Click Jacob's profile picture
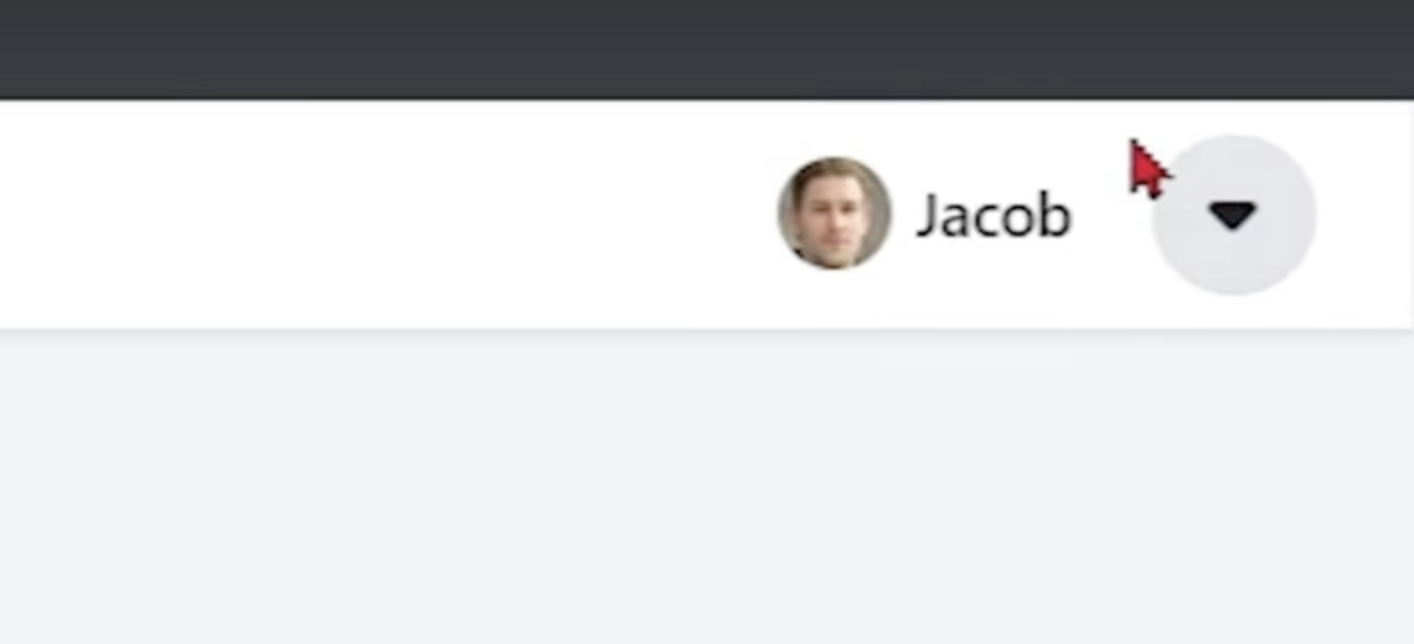1414x644 pixels. (x=834, y=213)
